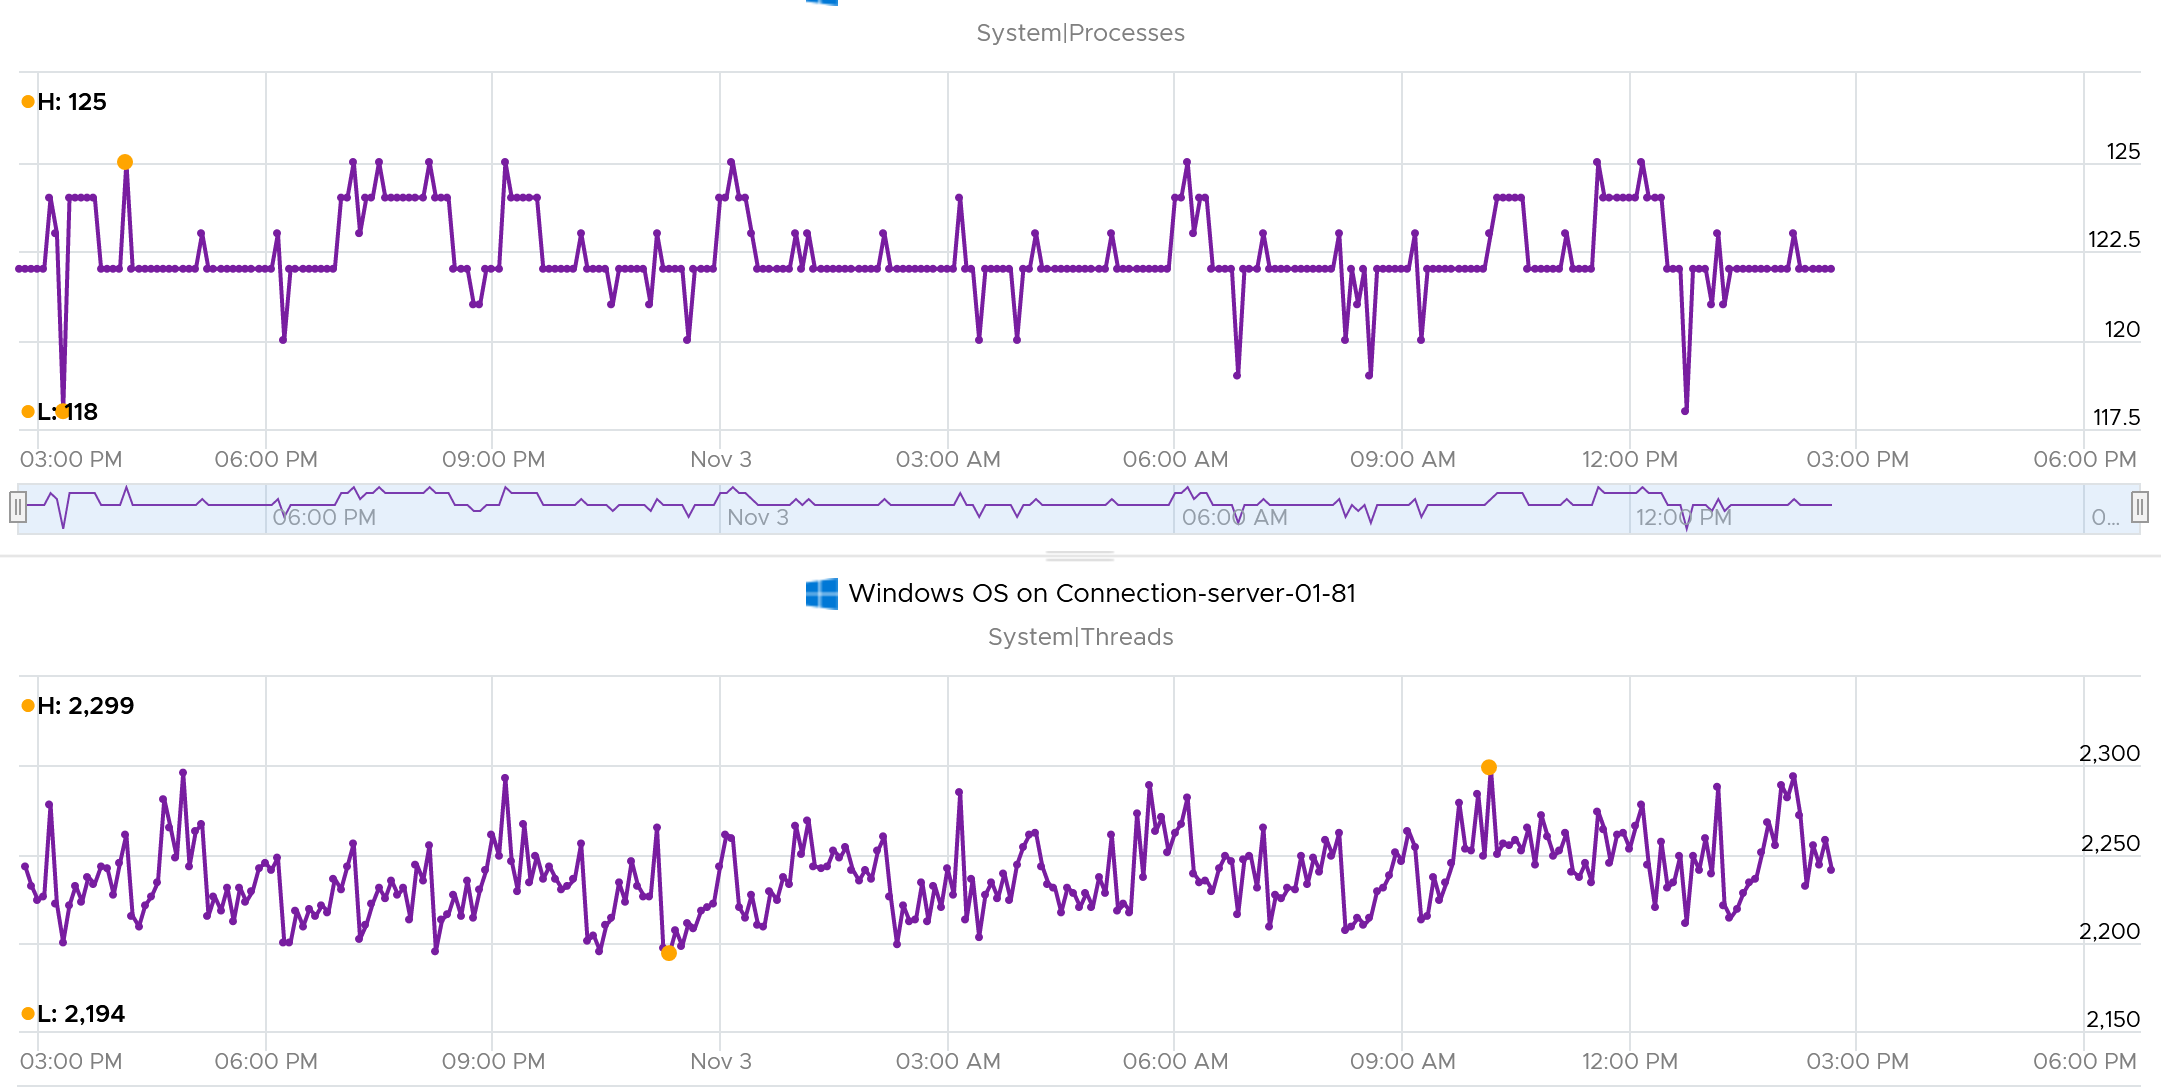This screenshot has width=2179, height=1087.
Task: Click the 06:00 PM label in range navigator
Action: [324, 518]
